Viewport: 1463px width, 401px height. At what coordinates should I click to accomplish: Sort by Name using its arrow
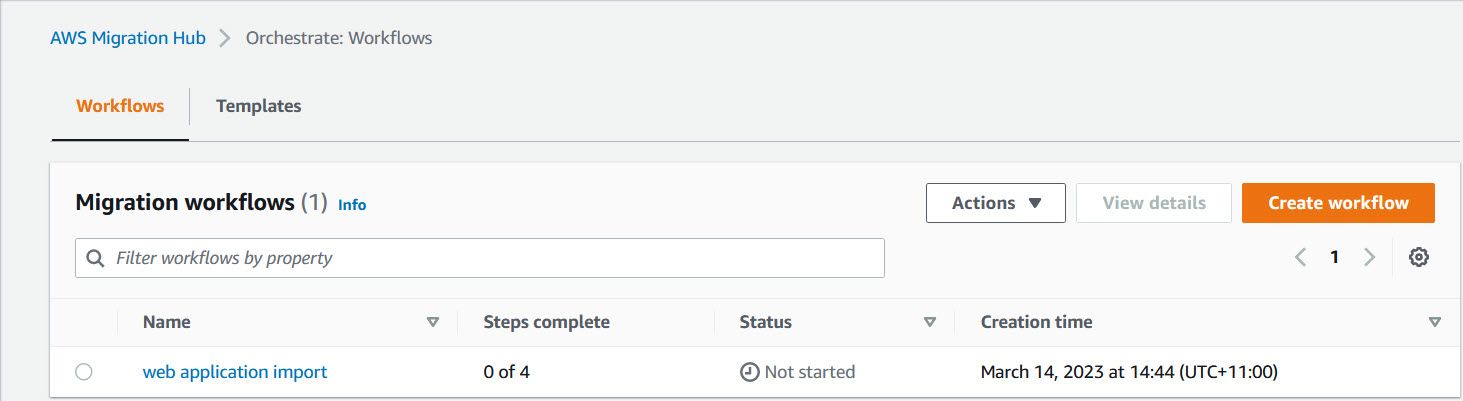(x=433, y=322)
